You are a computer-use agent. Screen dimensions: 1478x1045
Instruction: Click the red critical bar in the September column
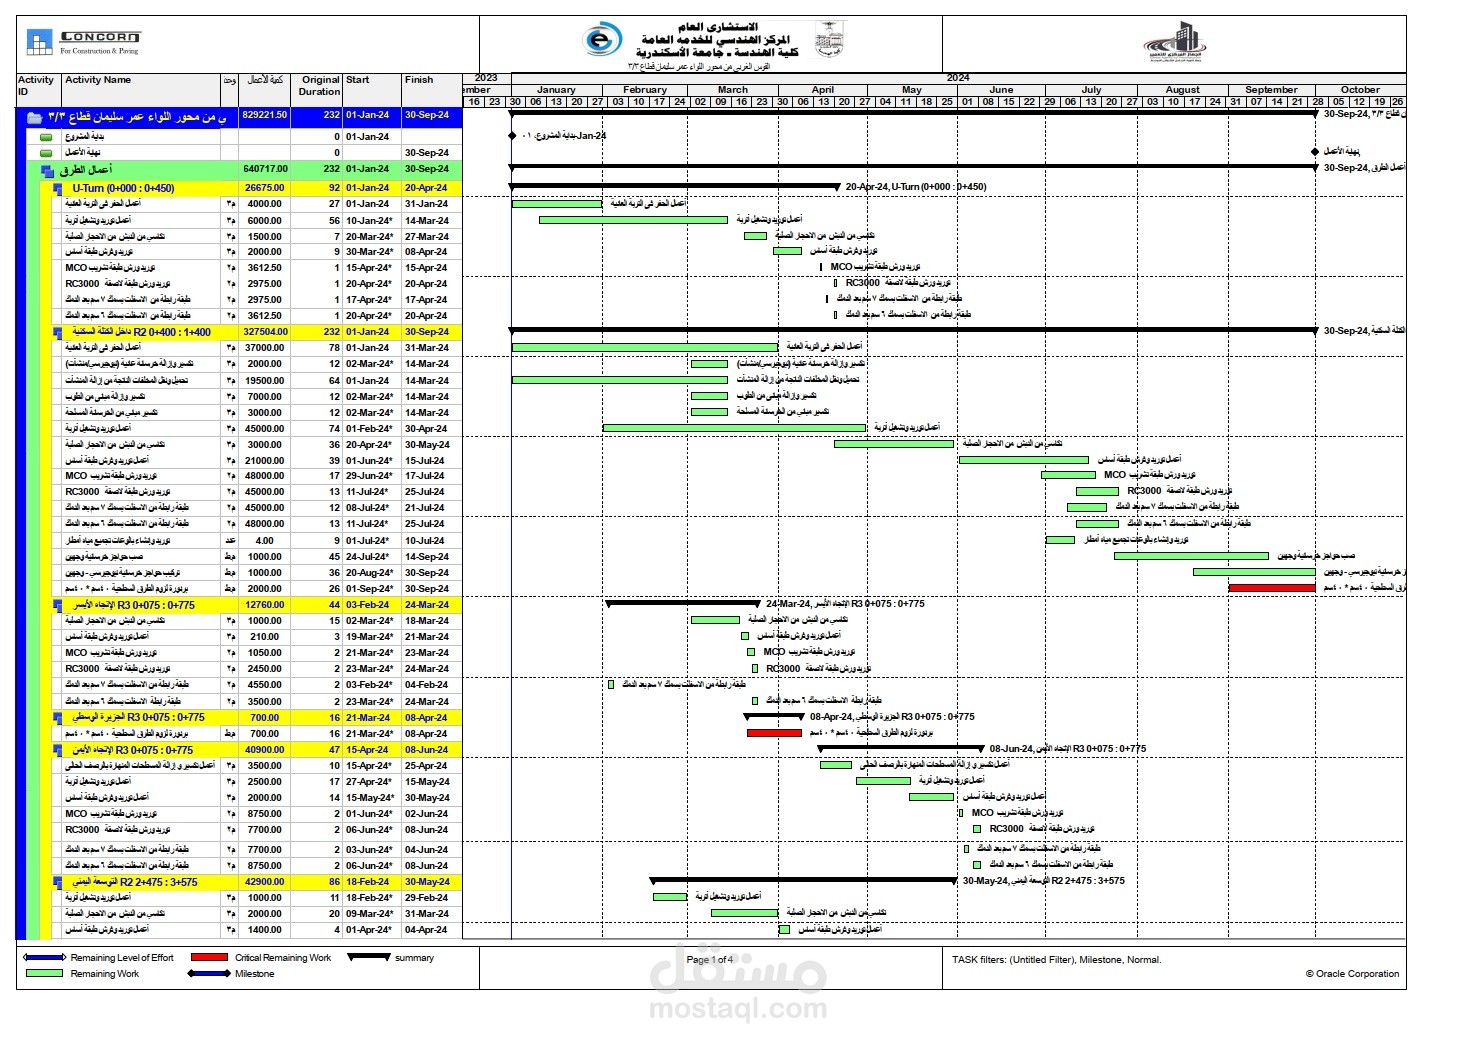(x=1272, y=588)
